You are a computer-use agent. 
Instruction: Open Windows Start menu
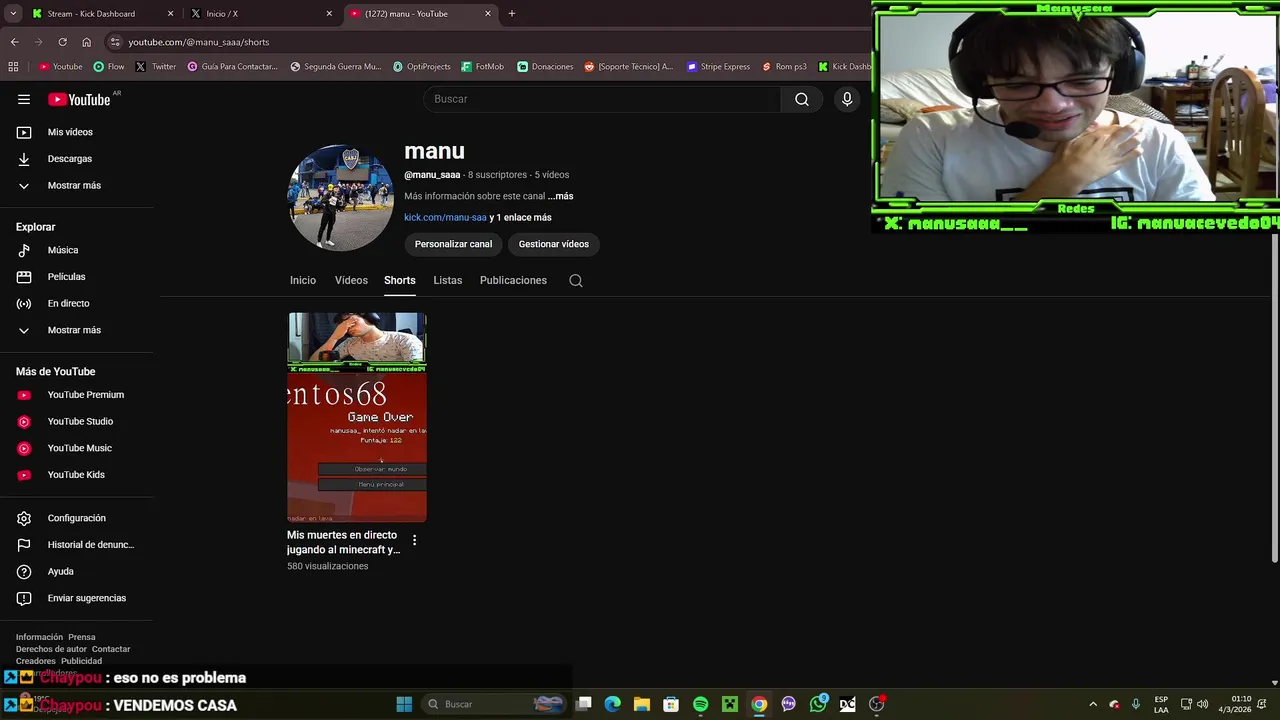pos(404,704)
